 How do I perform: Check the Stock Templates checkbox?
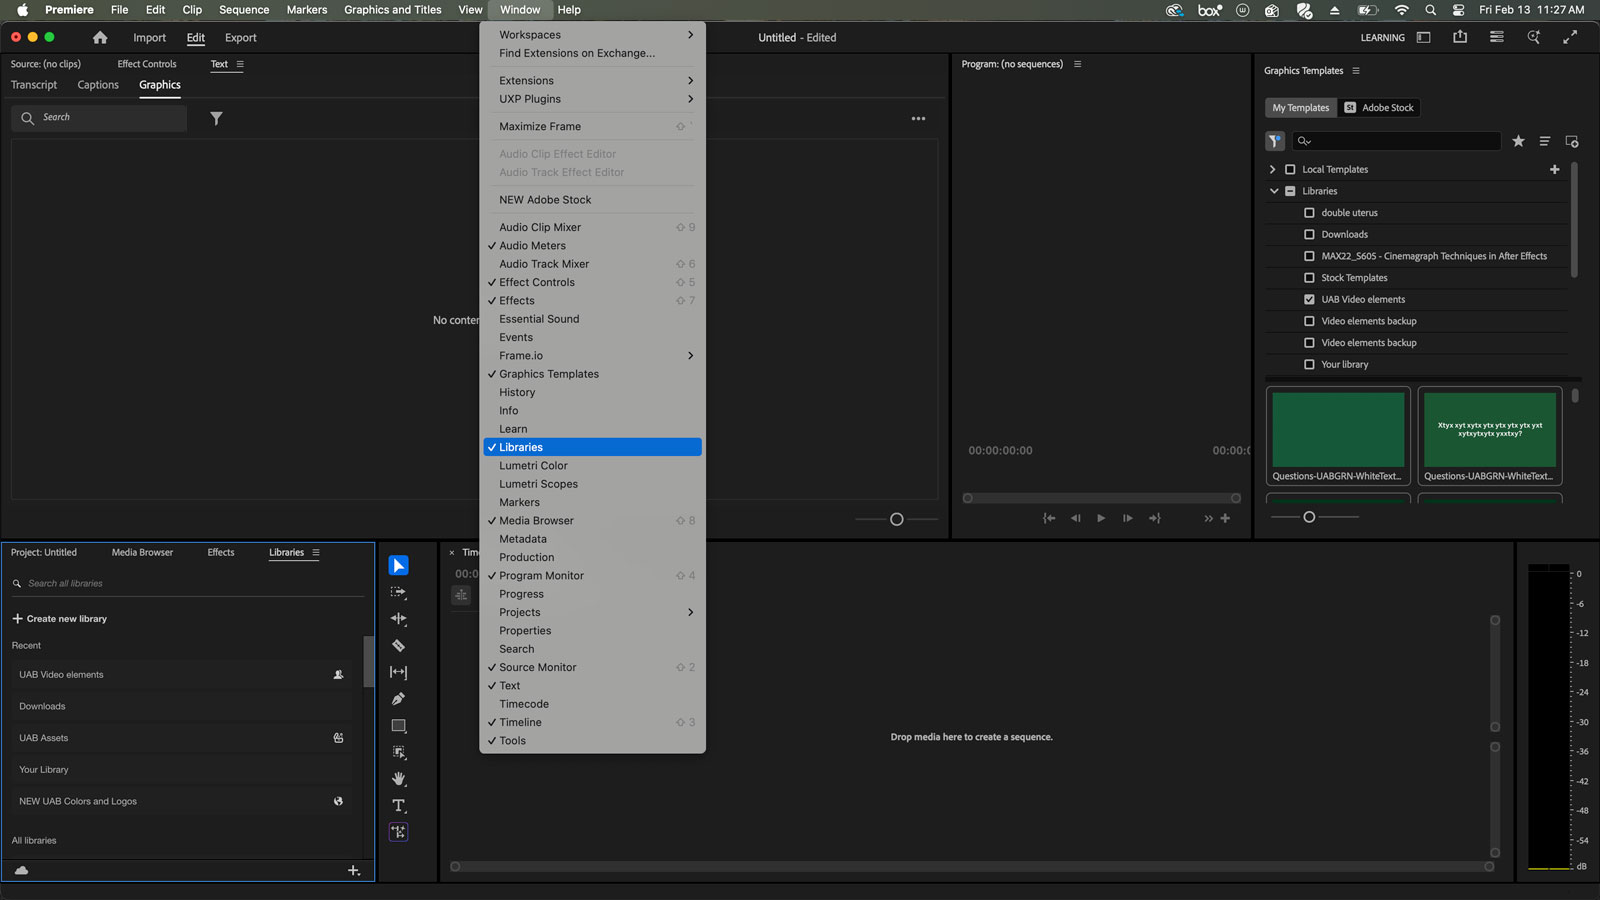coord(1309,278)
